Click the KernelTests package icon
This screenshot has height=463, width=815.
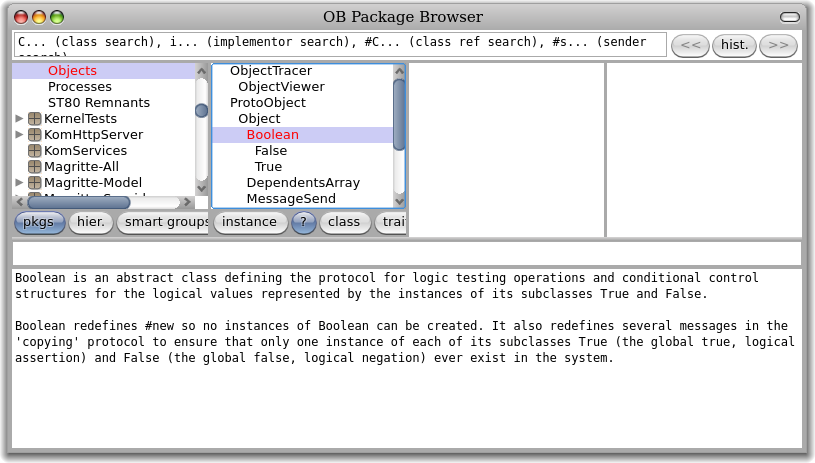click(x=35, y=119)
